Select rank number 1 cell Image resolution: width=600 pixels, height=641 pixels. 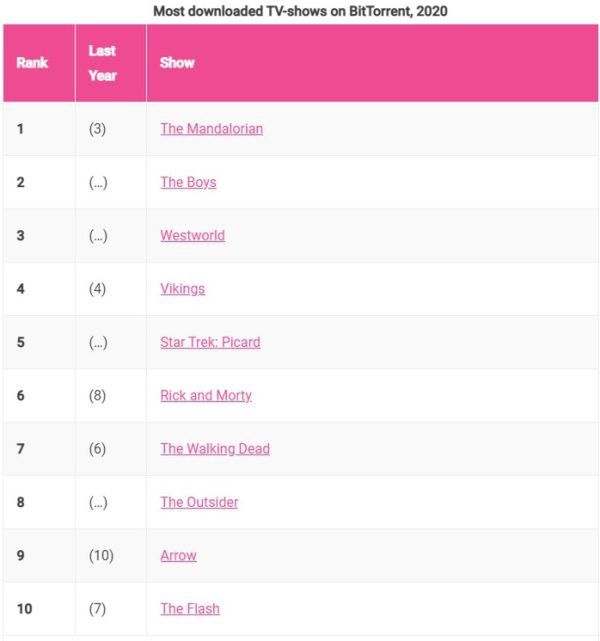(x=21, y=129)
